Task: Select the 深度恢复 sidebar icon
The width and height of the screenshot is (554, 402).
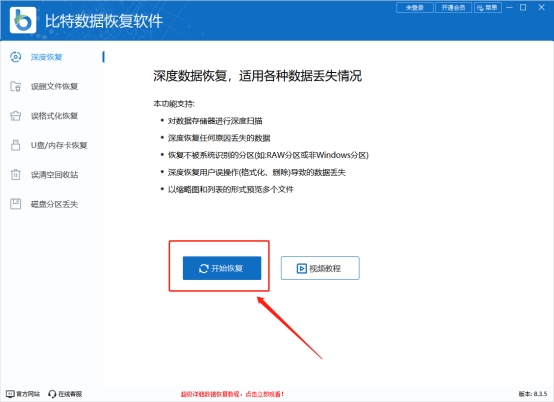Action: (x=16, y=57)
